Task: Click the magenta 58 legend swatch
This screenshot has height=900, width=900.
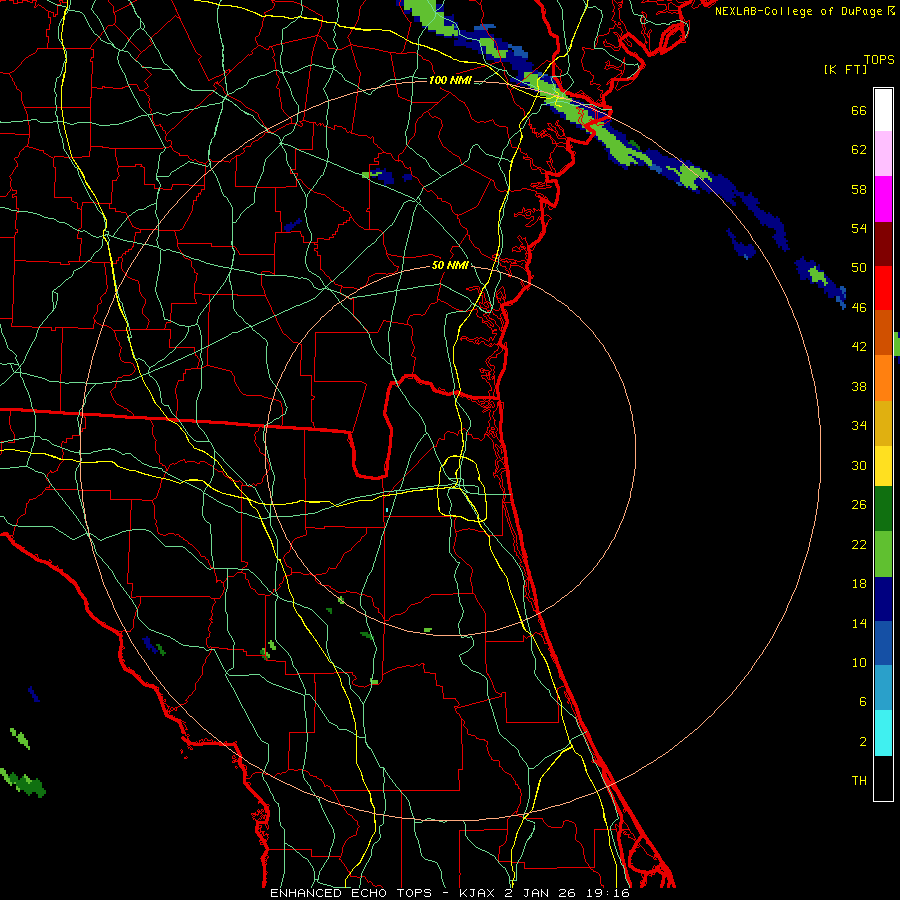Action: click(883, 199)
